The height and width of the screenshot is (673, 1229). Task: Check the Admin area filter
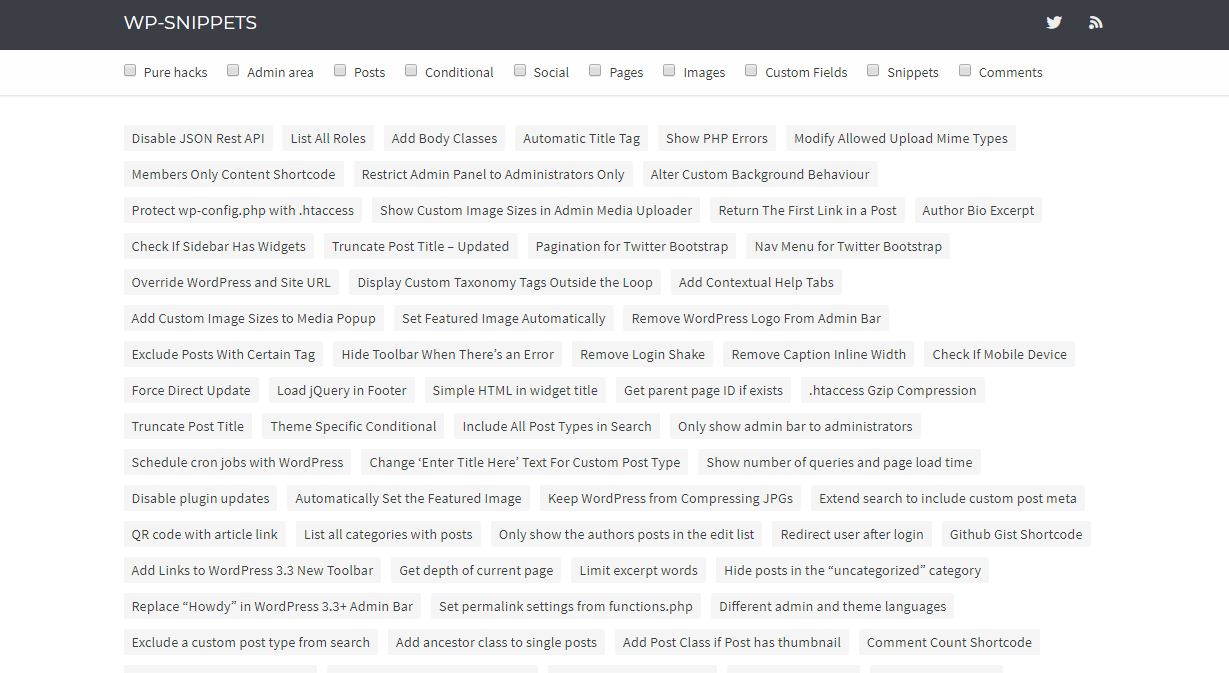(233, 70)
